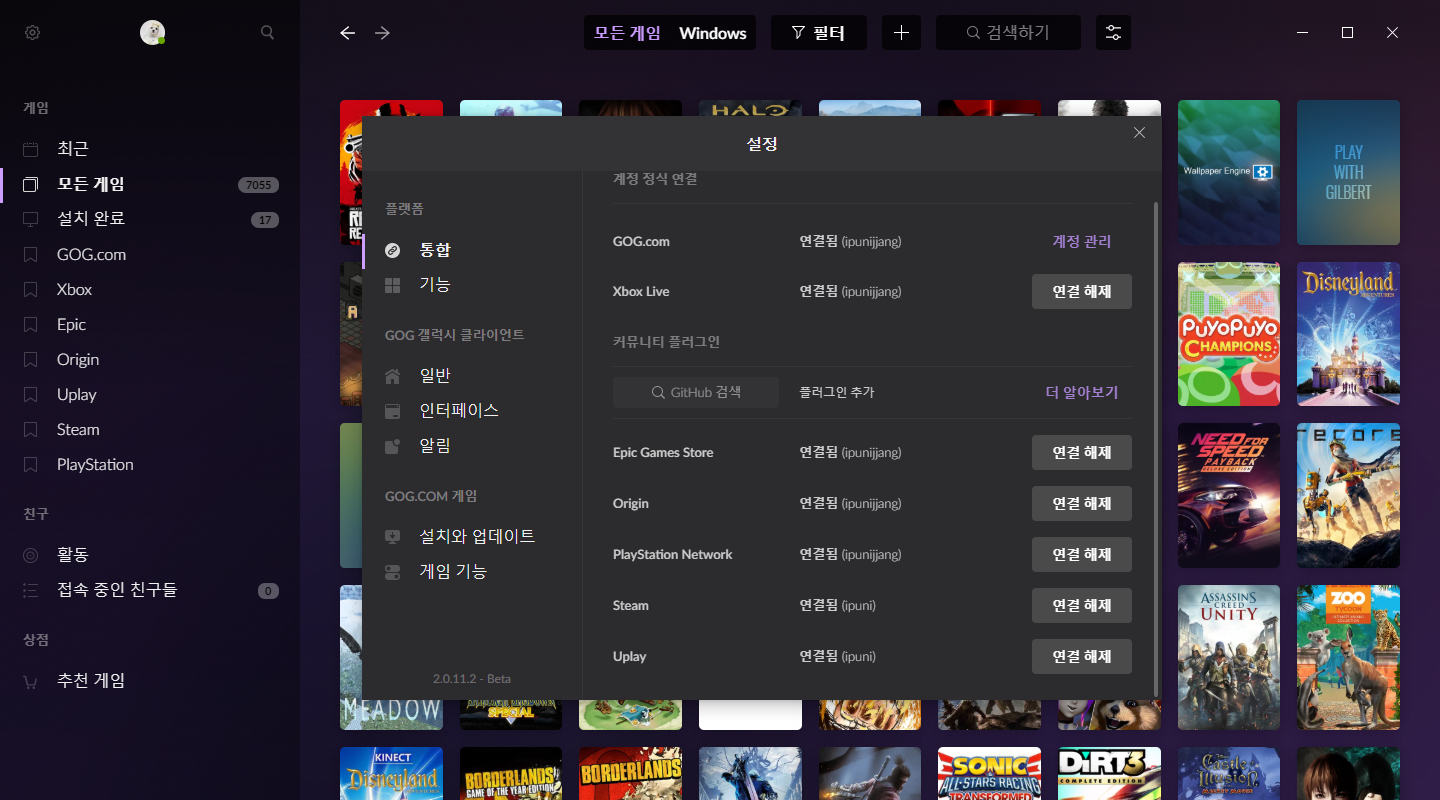Switch to the Windows platform tab
Viewport: 1440px width, 800px height.
click(x=713, y=33)
